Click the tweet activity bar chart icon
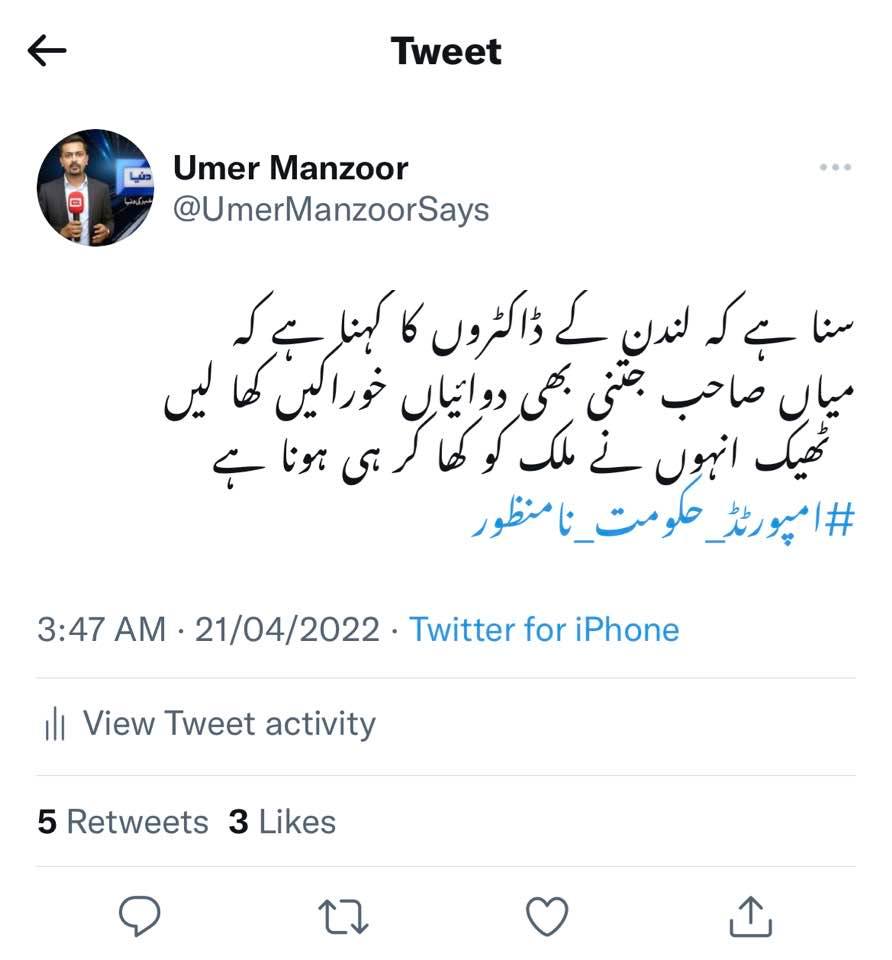This screenshot has width=892, height=960. pos(54,724)
